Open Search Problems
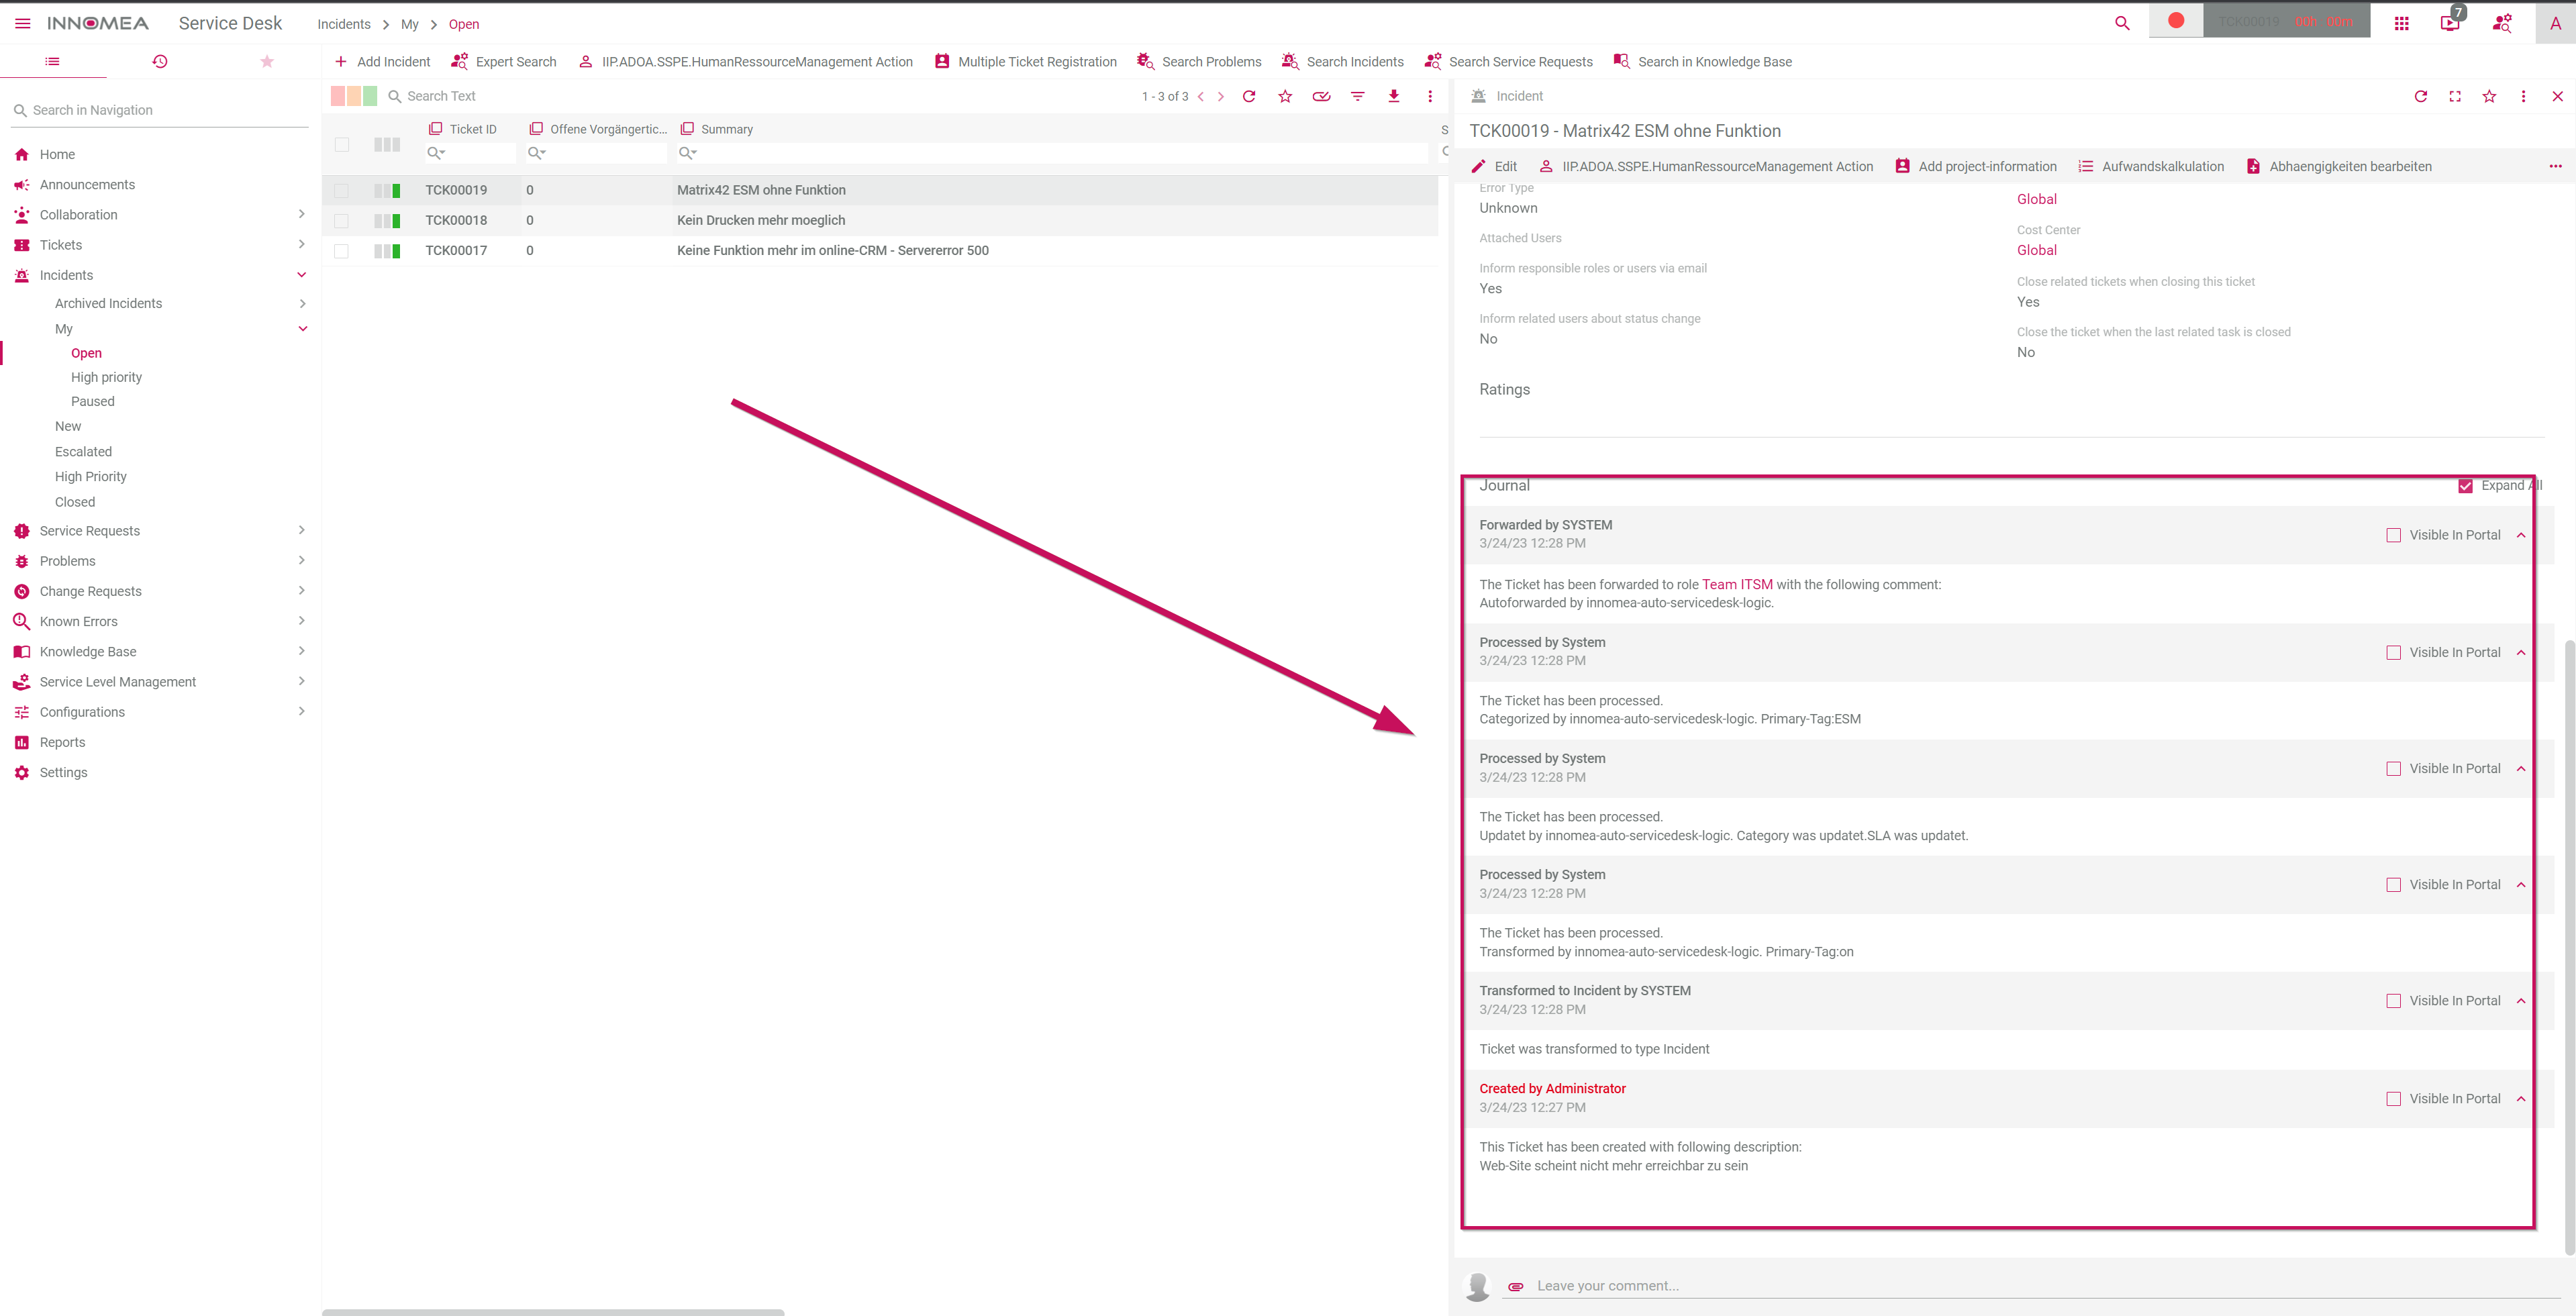The image size is (2576, 1316). [1199, 61]
